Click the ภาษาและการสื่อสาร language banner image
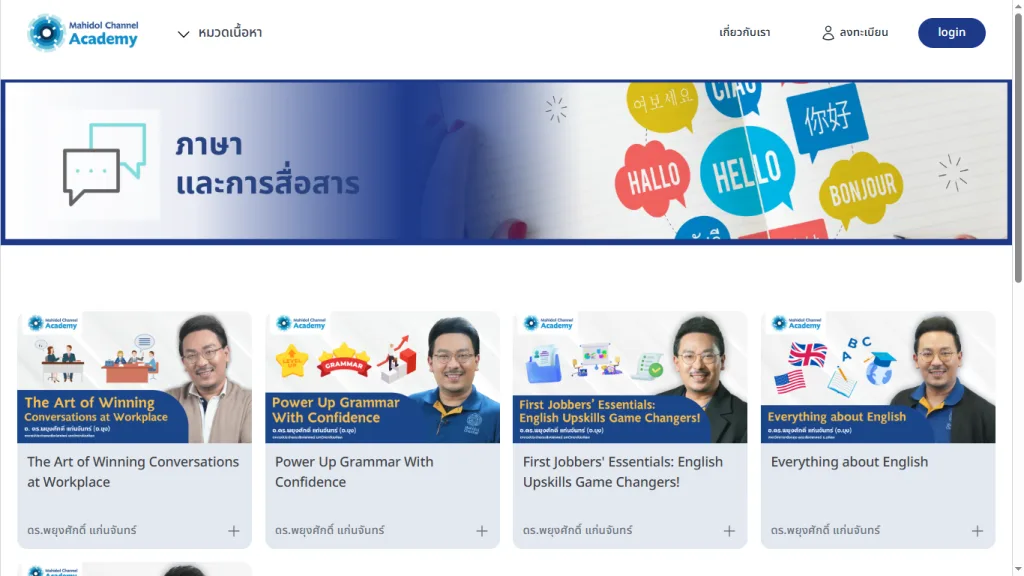The width and height of the screenshot is (1024, 576). point(506,162)
